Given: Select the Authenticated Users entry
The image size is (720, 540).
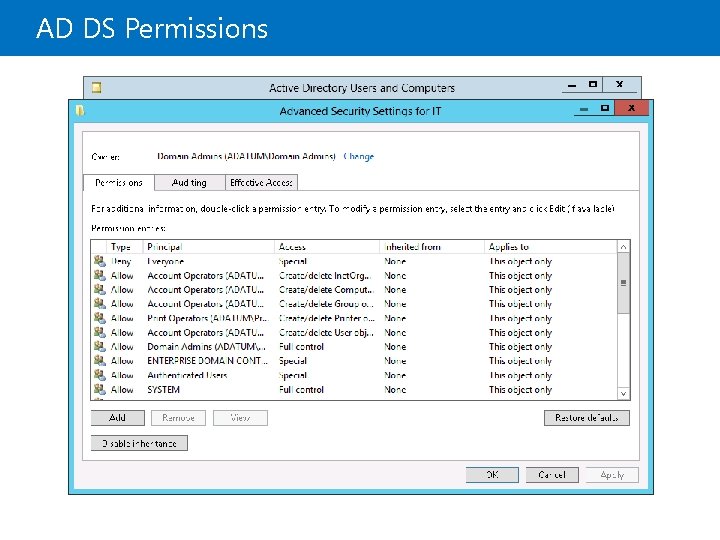Looking at the screenshot, I should (187, 375).
